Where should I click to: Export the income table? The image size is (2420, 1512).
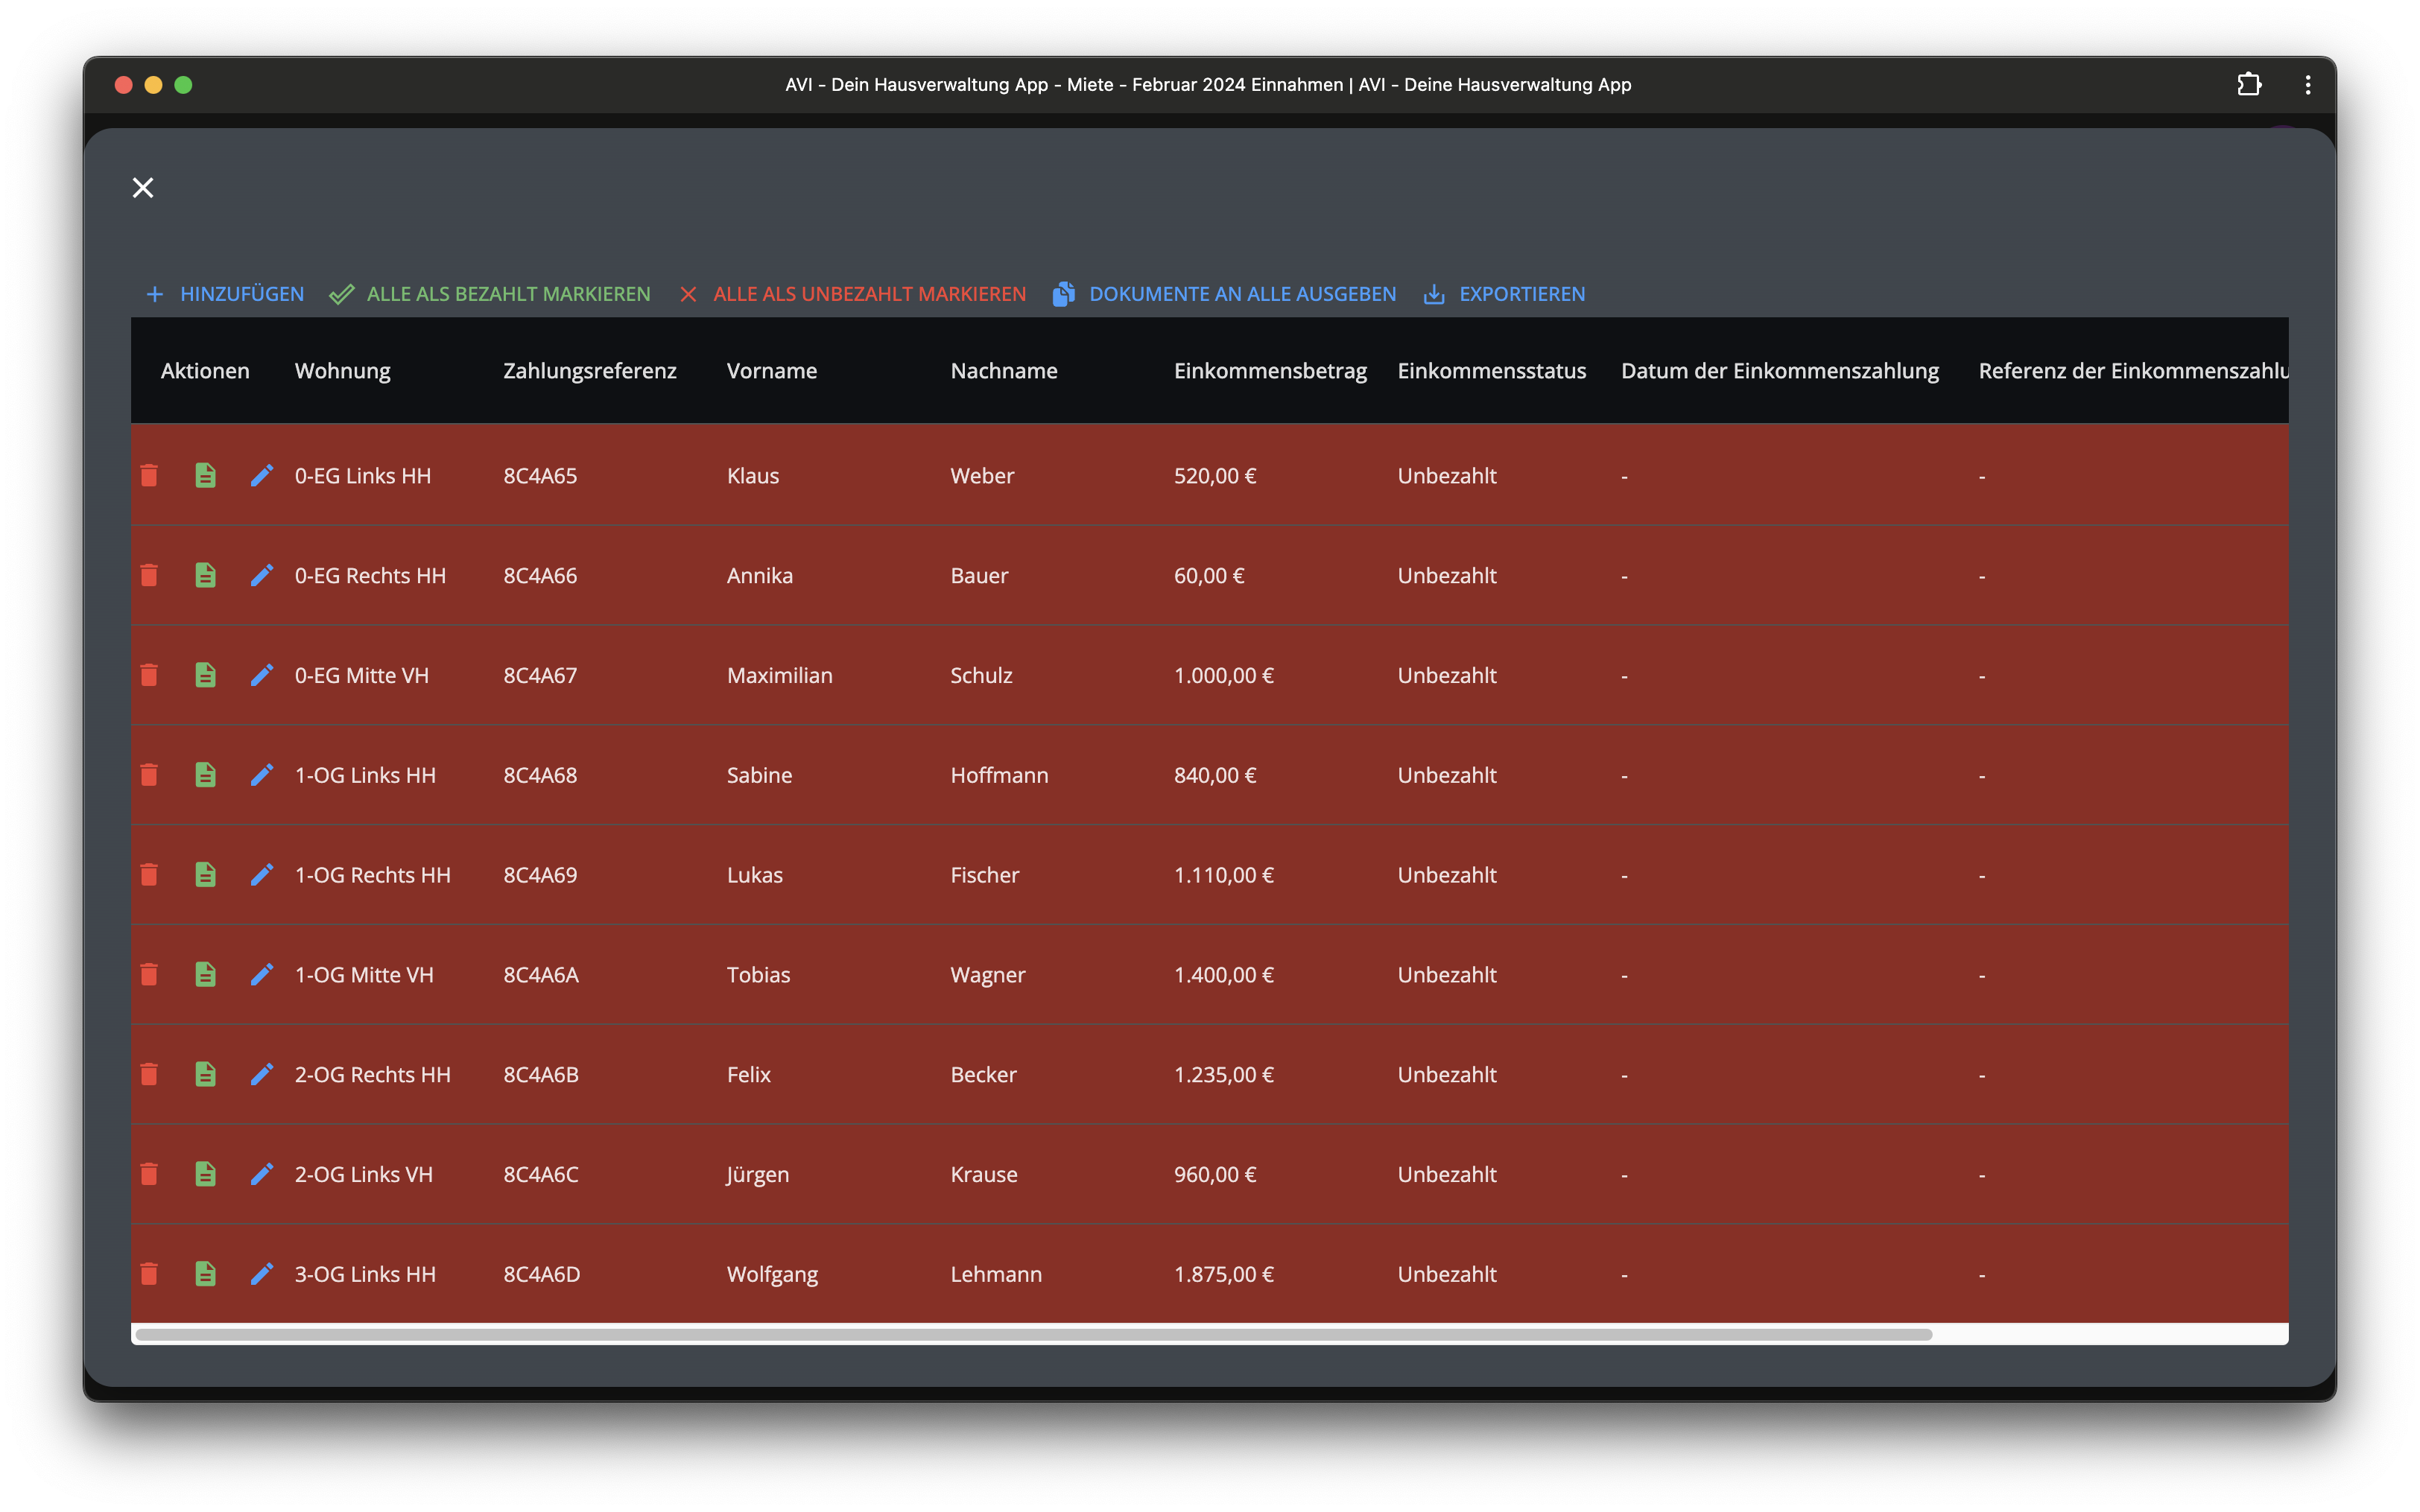1504,294
